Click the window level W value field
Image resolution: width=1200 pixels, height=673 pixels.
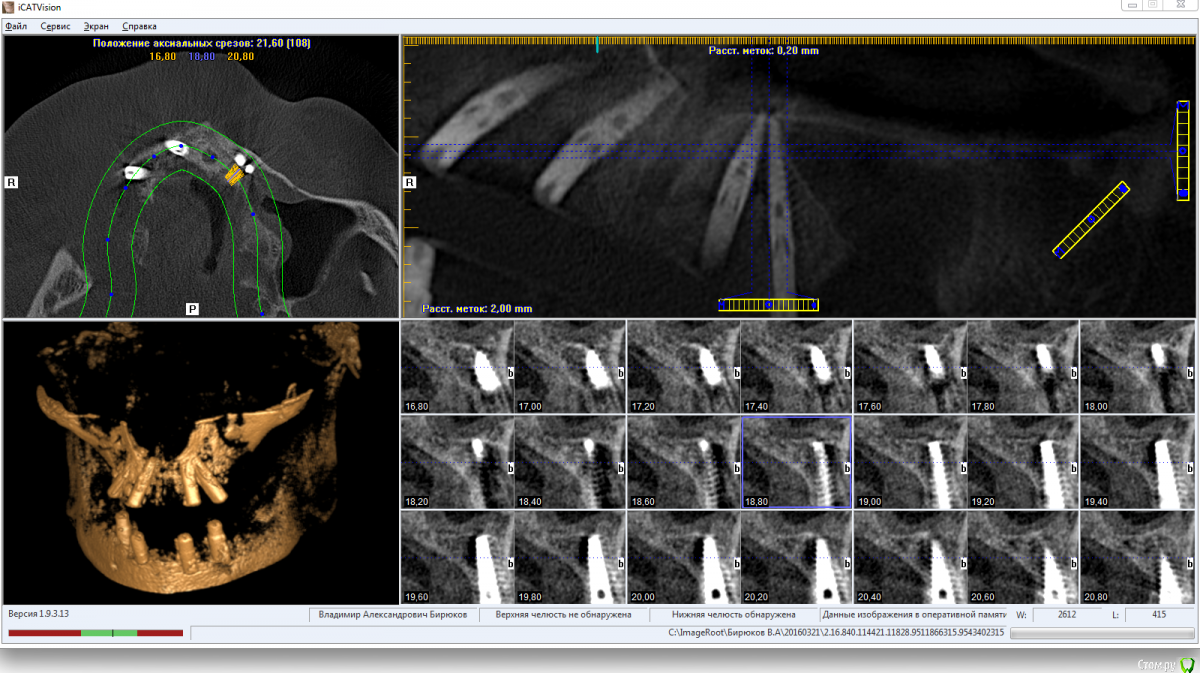[x=1067, y=614]
